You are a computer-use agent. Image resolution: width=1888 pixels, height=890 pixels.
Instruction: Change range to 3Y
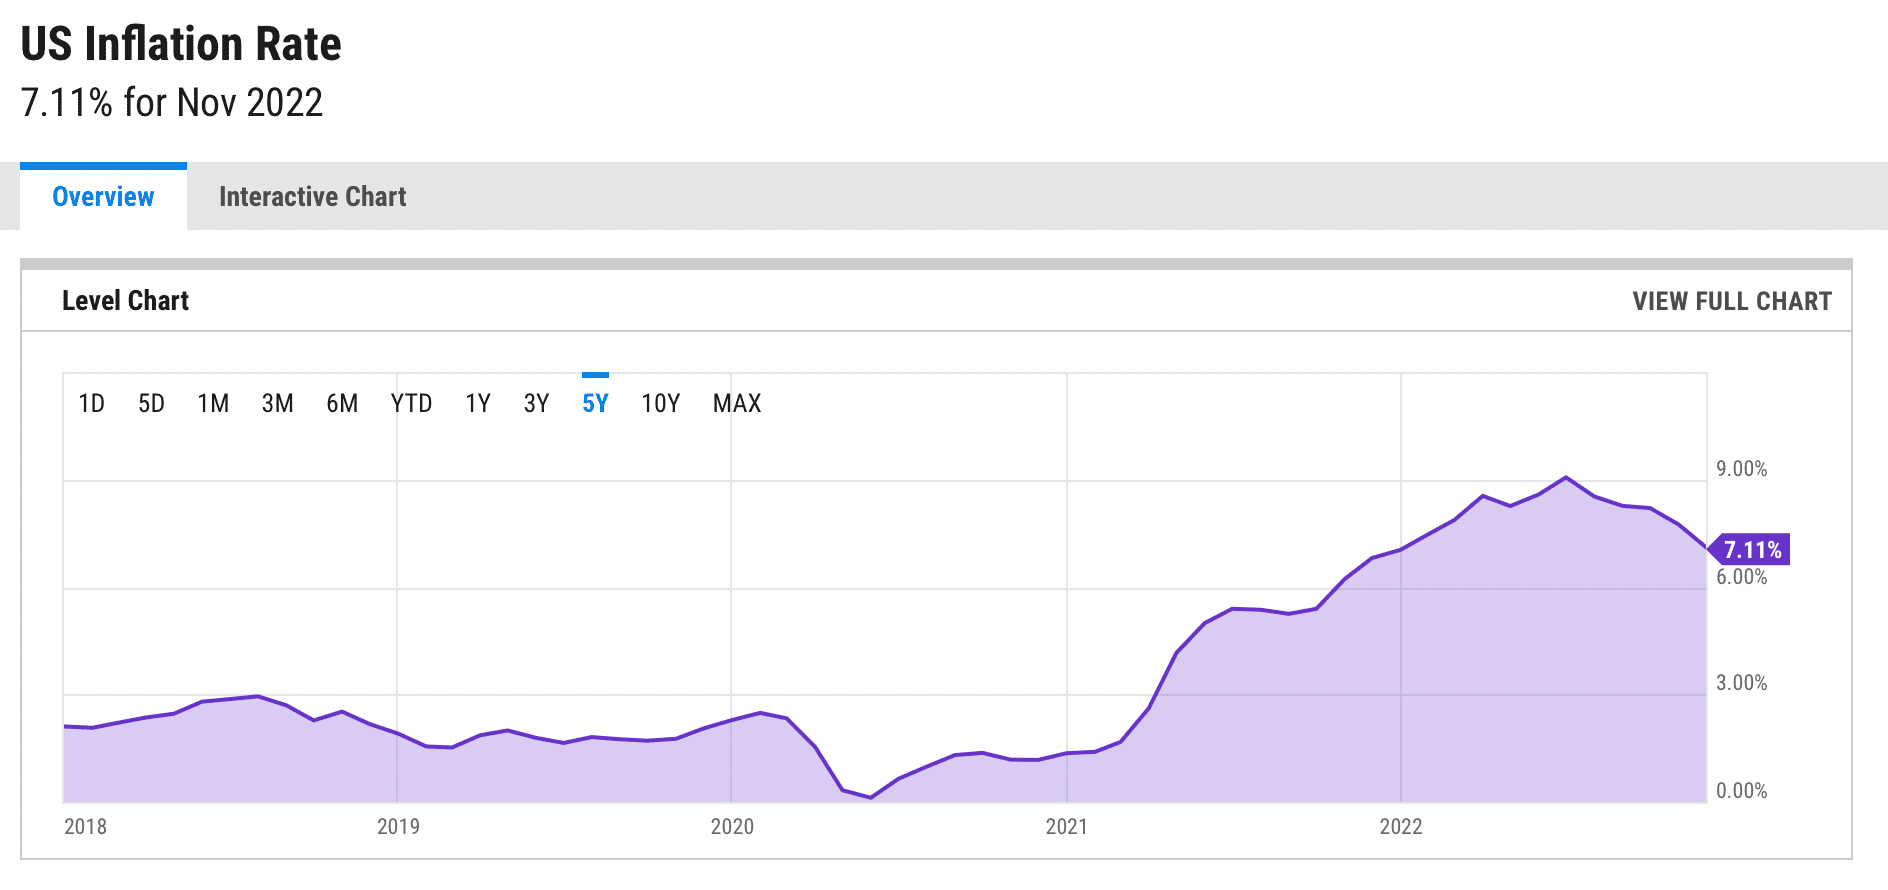536,403
